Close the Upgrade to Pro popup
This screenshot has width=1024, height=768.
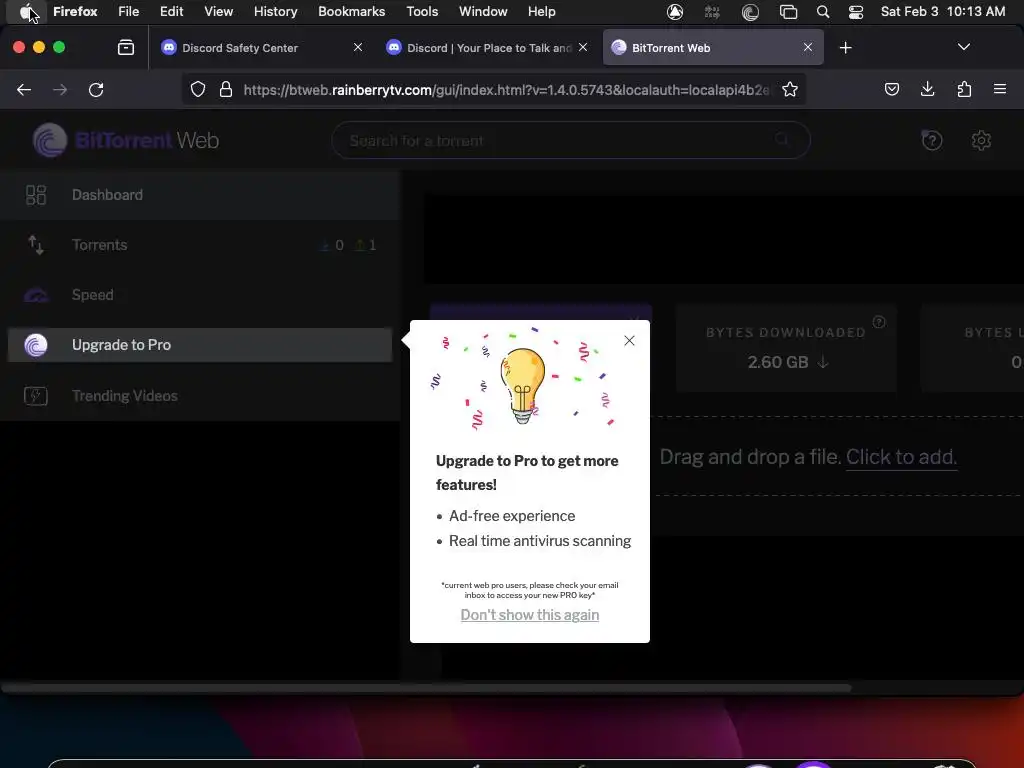pyautogui.click(x=629, y=340)
